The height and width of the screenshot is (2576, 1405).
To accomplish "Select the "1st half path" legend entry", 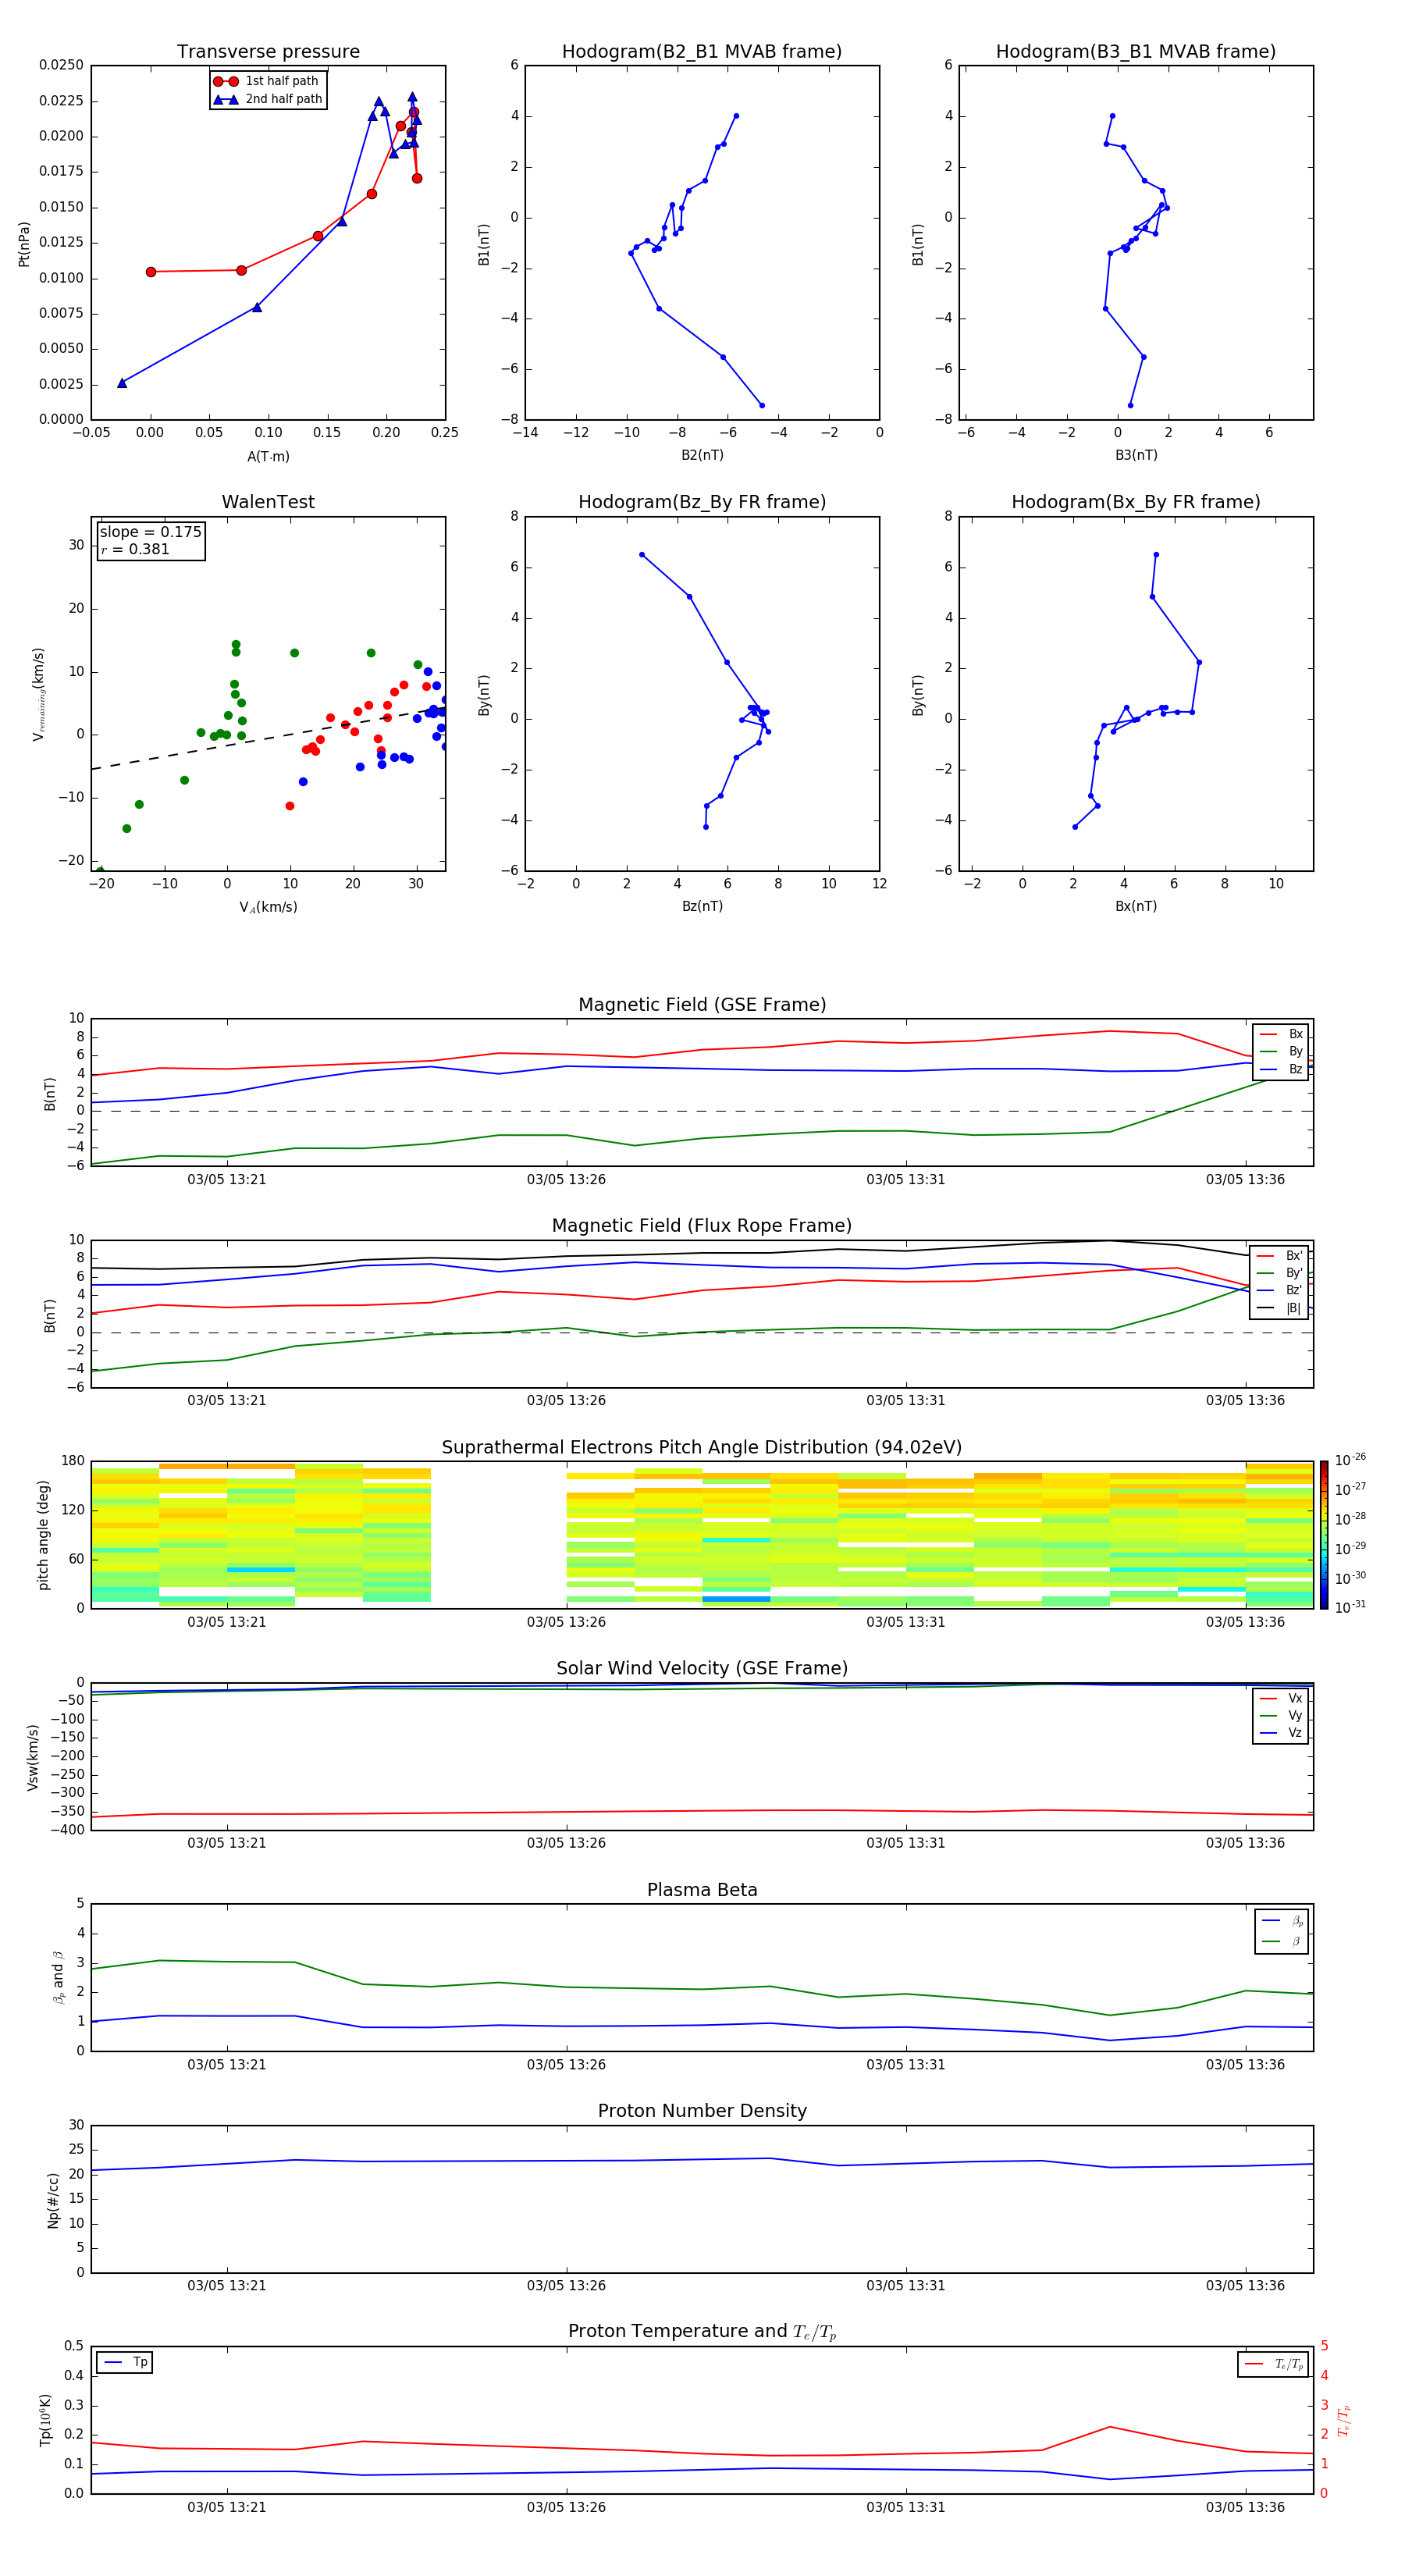I will pyautogui.click(x=267, y=81).
